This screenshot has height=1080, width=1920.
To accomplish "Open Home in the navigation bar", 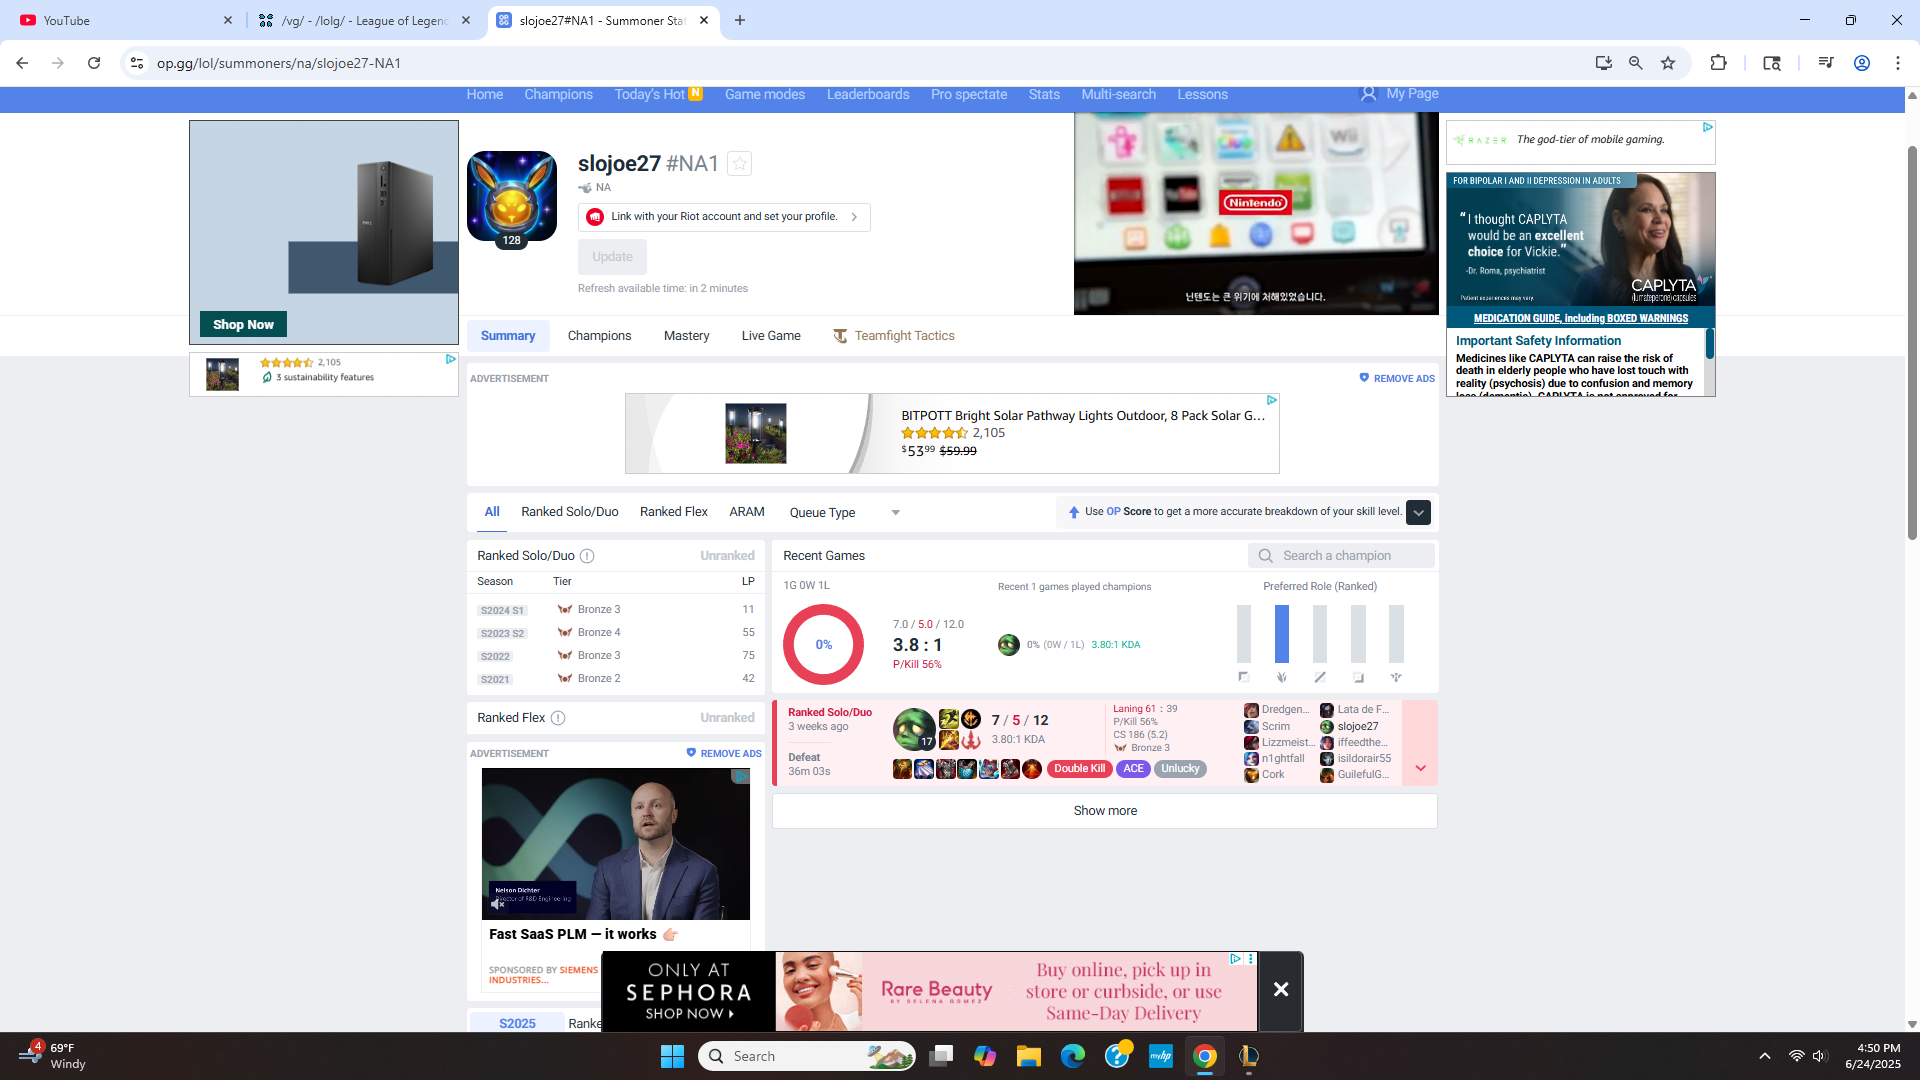I will (485, 95).
